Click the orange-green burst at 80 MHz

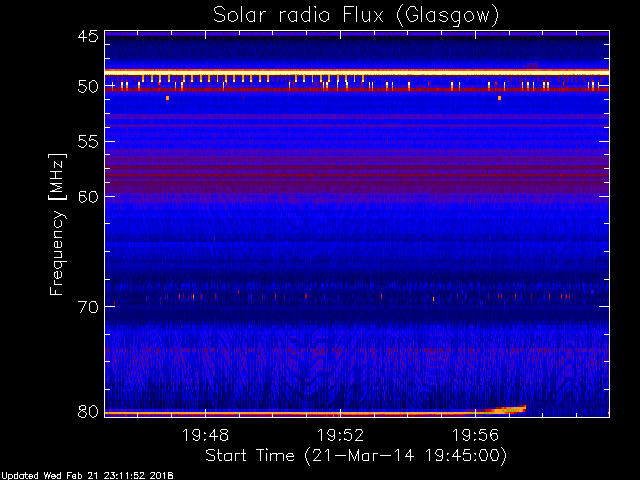[504, 409]
